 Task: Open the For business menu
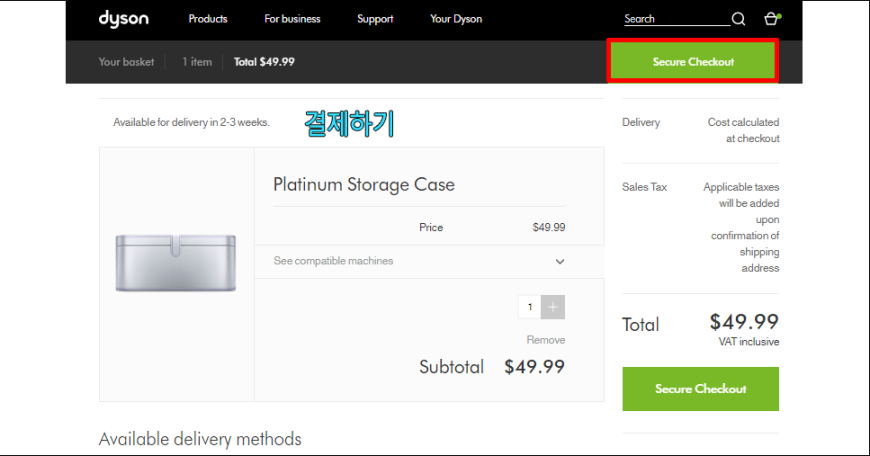(x=292, y=19)
